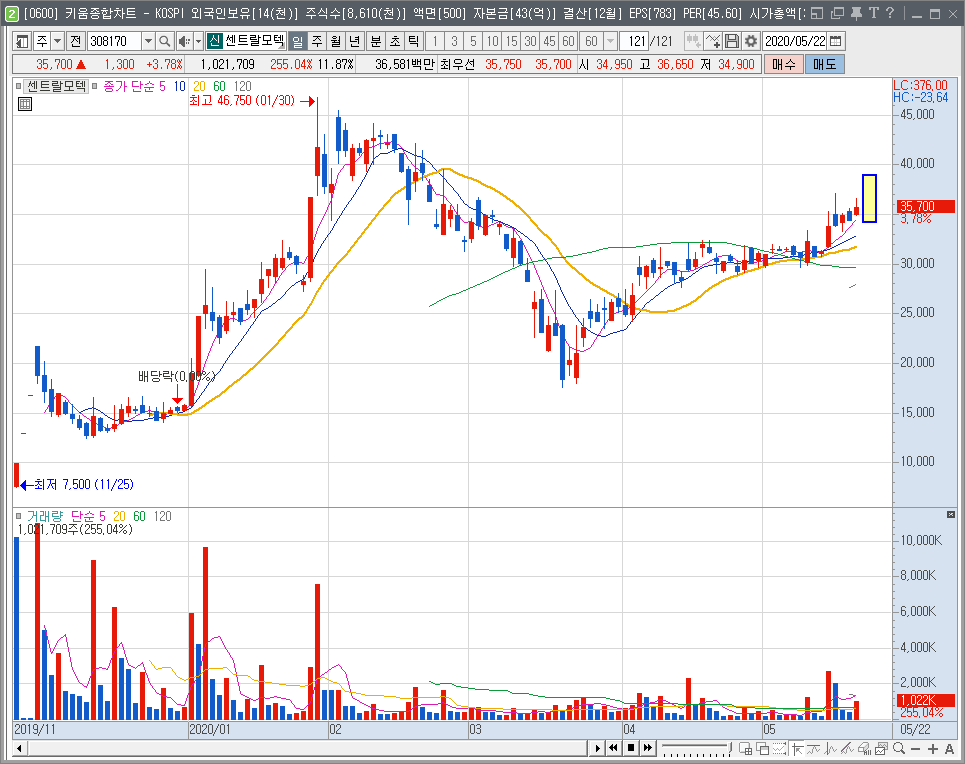Image resolution: width=965 pixels, height=764 pixels.
Task: Add a comparison chart overlay icon
Action: pos(694,41)
